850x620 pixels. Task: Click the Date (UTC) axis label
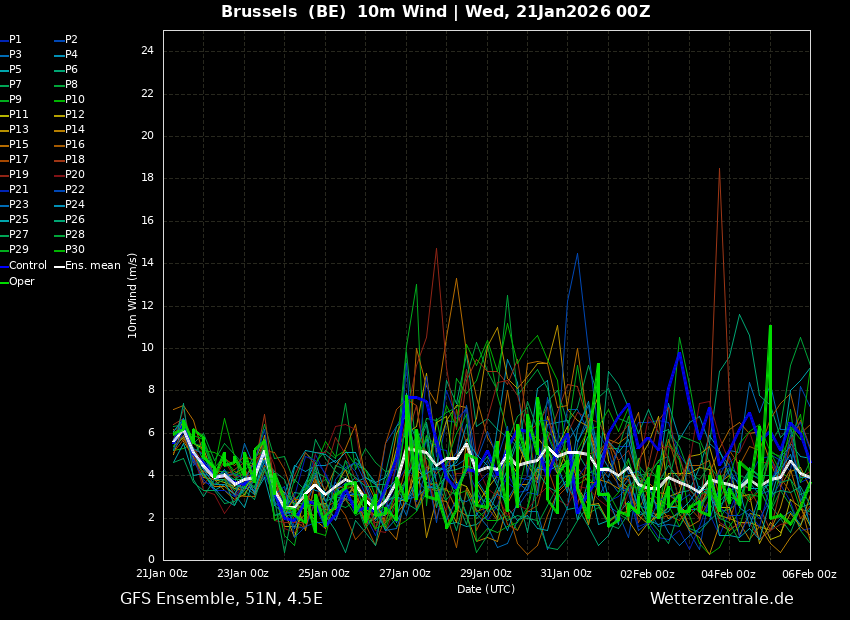pos(486,589)
